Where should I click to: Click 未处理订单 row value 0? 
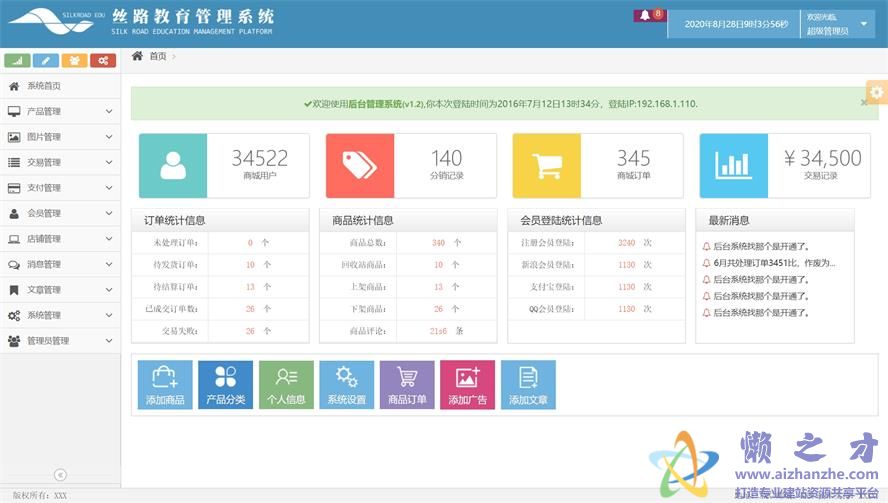pos(250,242)
